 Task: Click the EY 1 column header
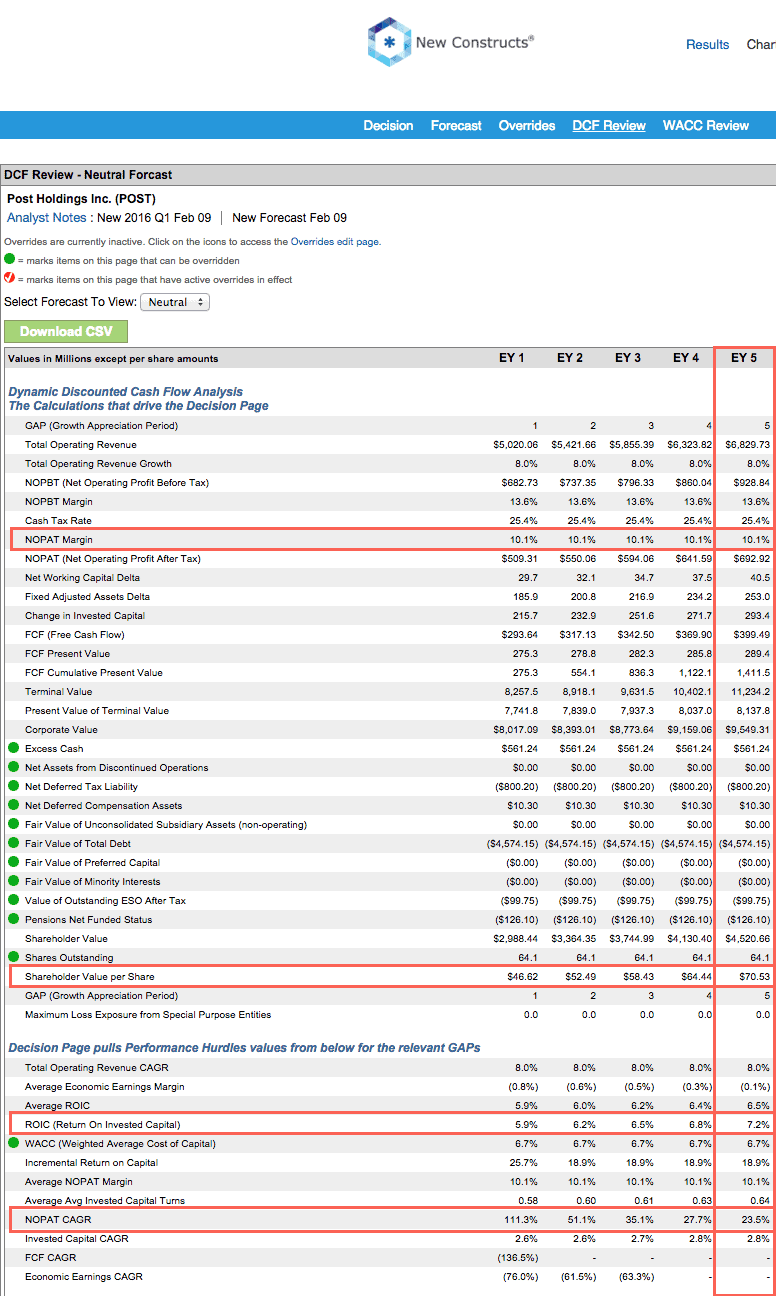coord(512,358)
